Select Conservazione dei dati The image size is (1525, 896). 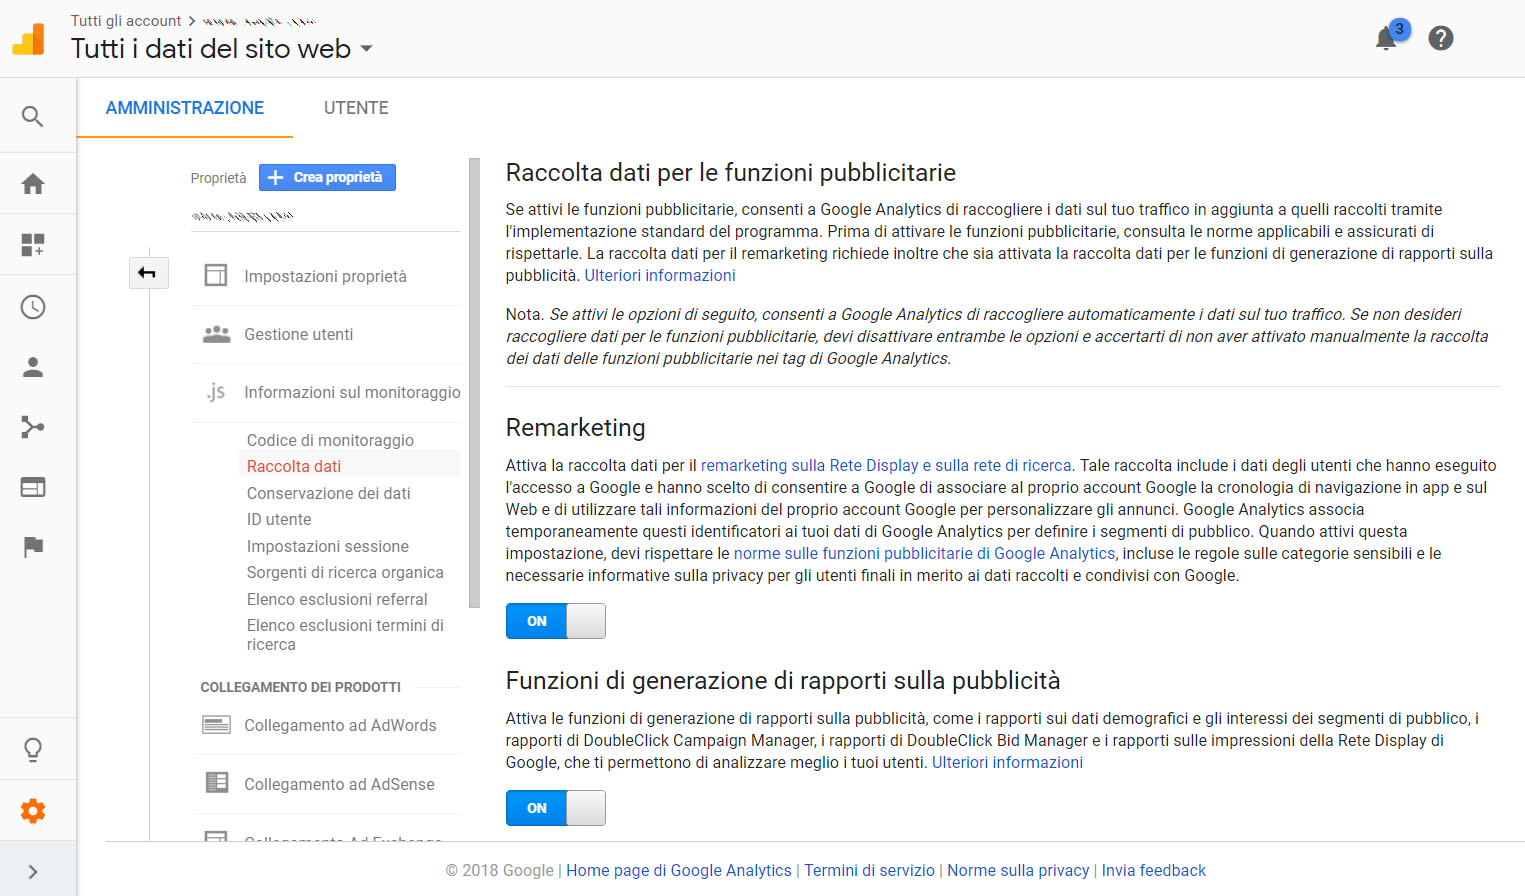pyautogui.click(x=328, y=493)
